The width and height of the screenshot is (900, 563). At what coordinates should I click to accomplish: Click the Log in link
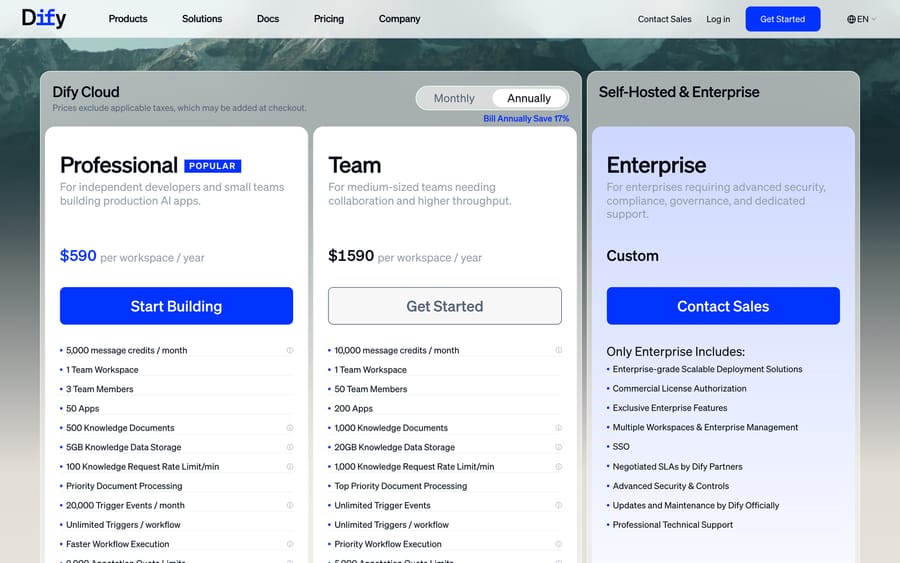click(x=718, y=19)
